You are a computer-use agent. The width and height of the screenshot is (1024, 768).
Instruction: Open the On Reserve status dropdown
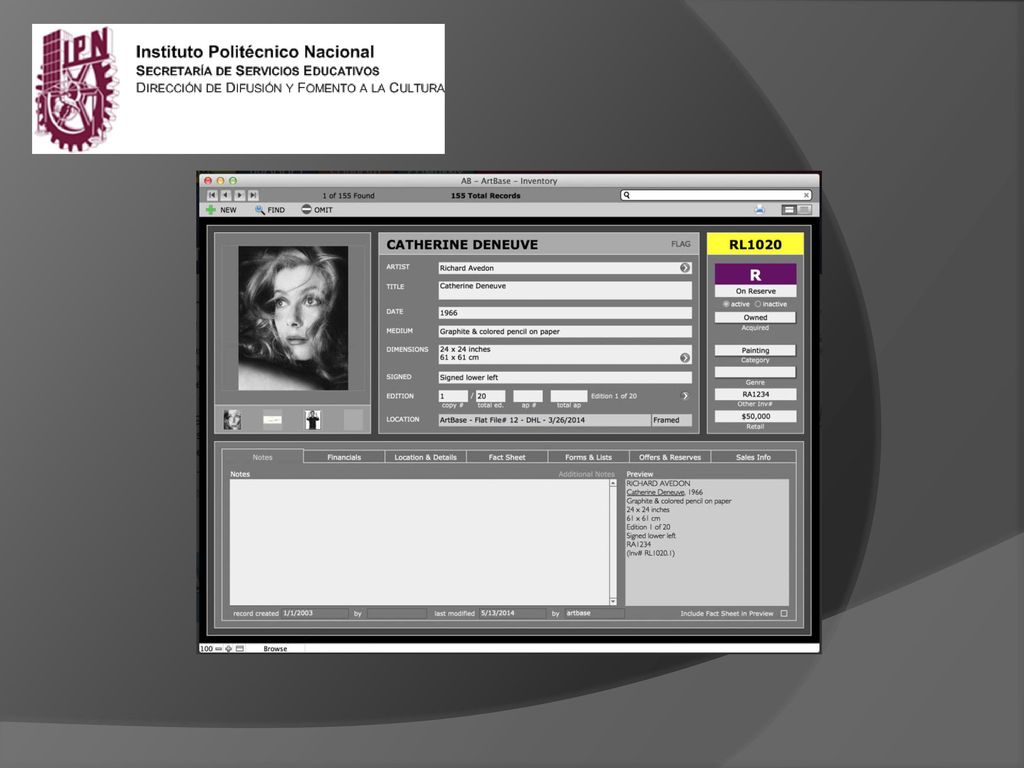(756, 291)
